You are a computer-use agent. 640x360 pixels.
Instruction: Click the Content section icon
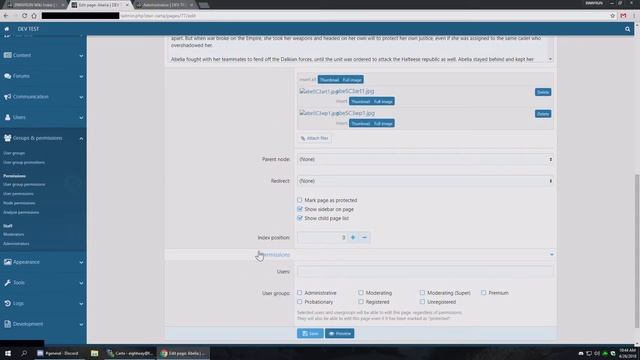click(x=7, y=55)
